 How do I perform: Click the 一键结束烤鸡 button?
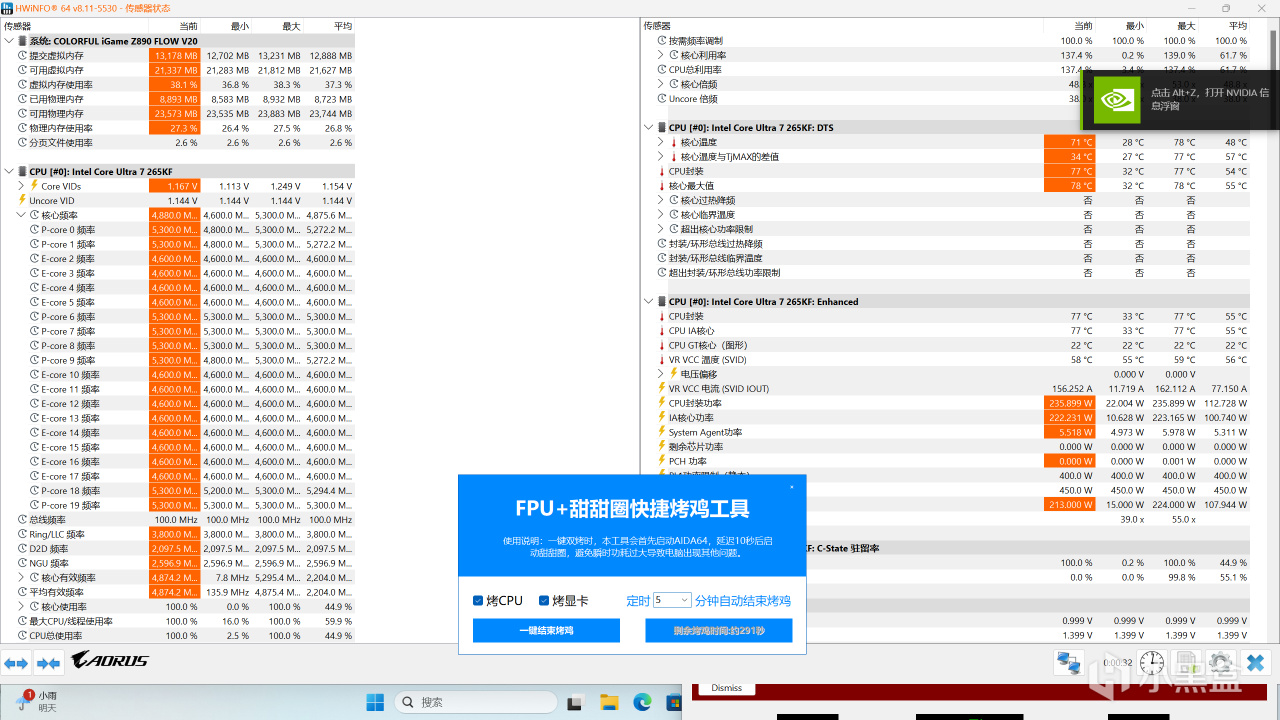pos(546,630)
